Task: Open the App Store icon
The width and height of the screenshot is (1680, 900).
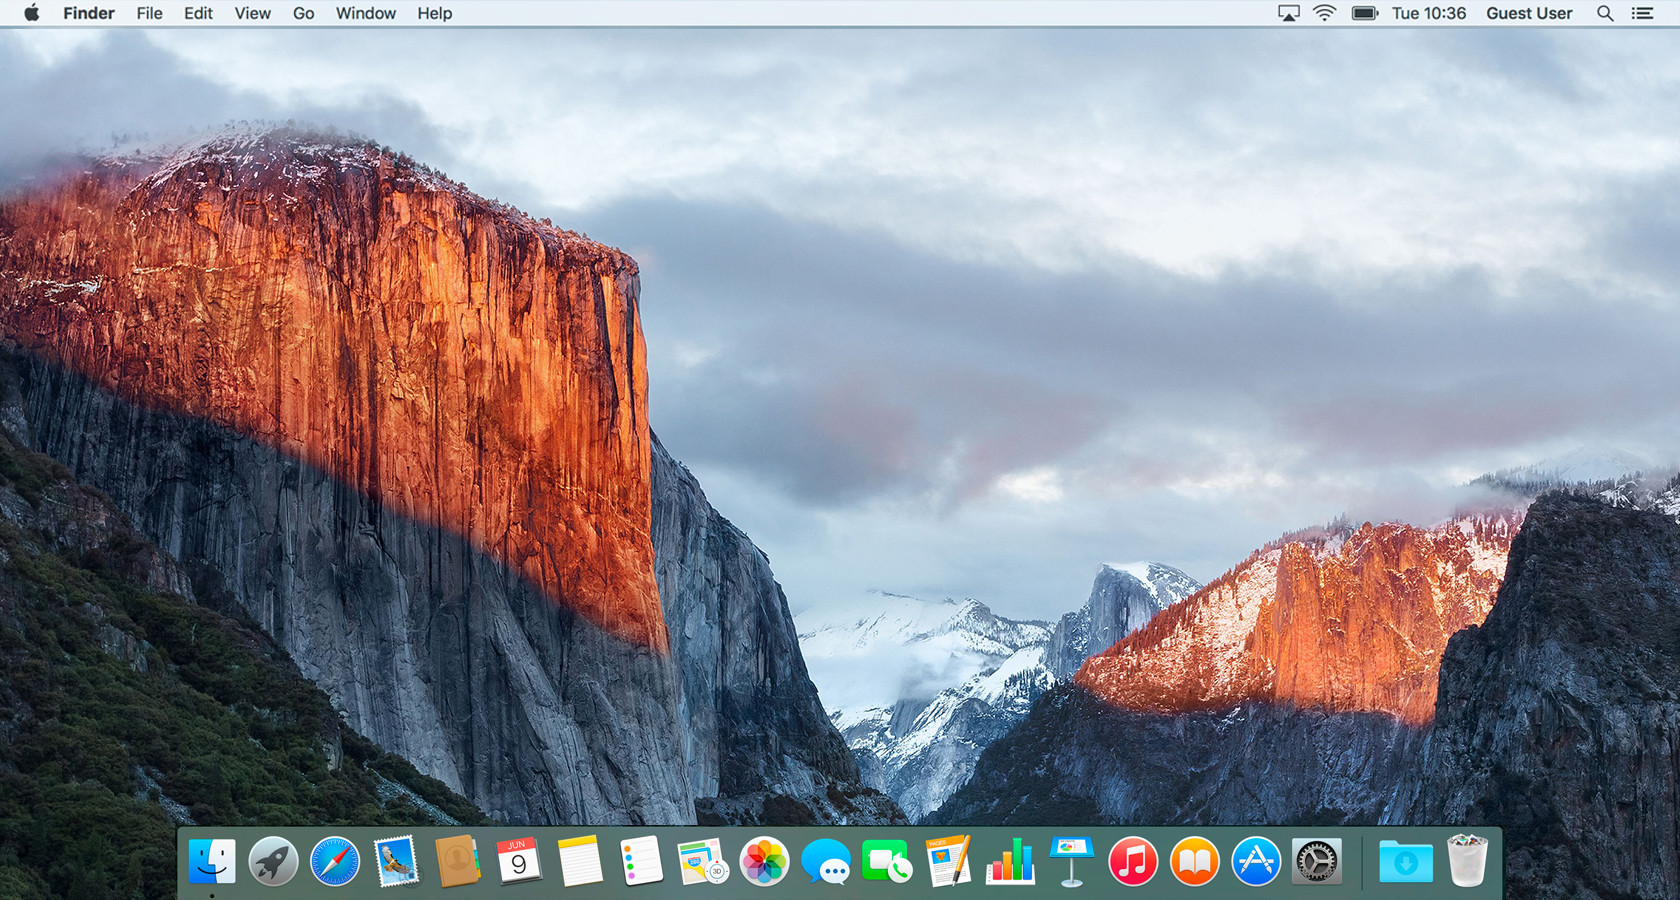Action: pos(1256,862)
